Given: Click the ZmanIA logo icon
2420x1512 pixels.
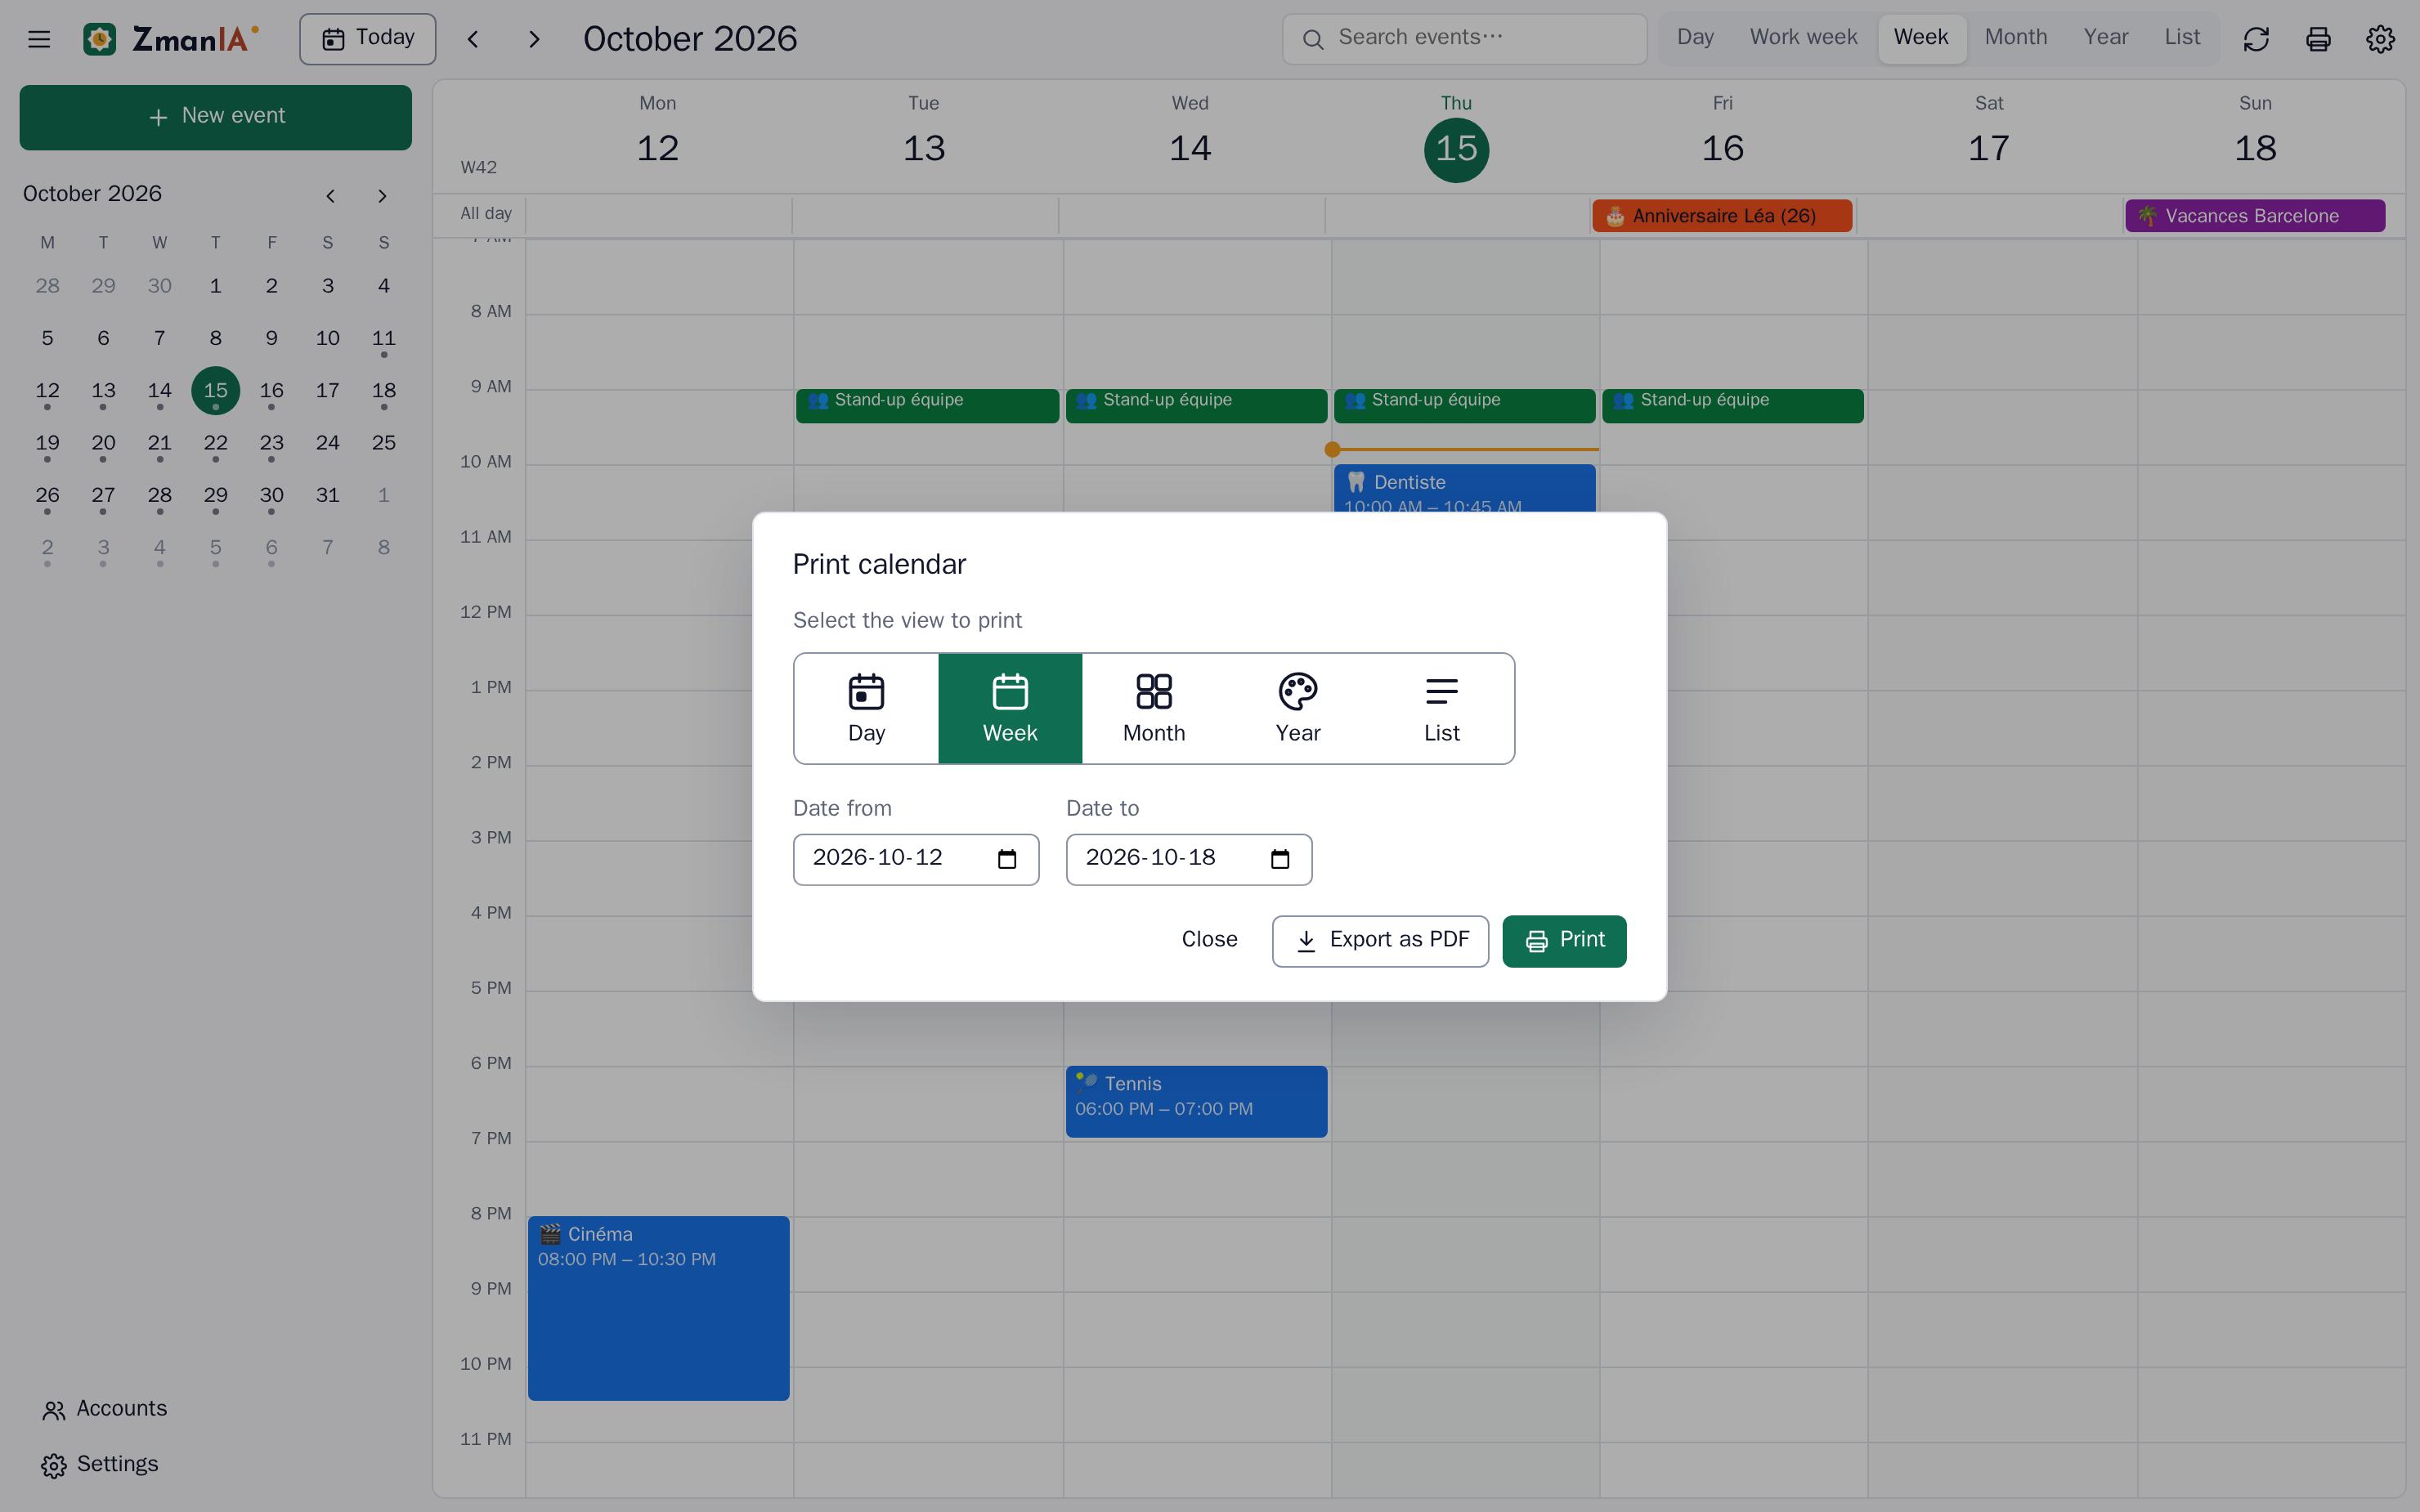Looking at the screenshot, I should [x=99, y=39].
